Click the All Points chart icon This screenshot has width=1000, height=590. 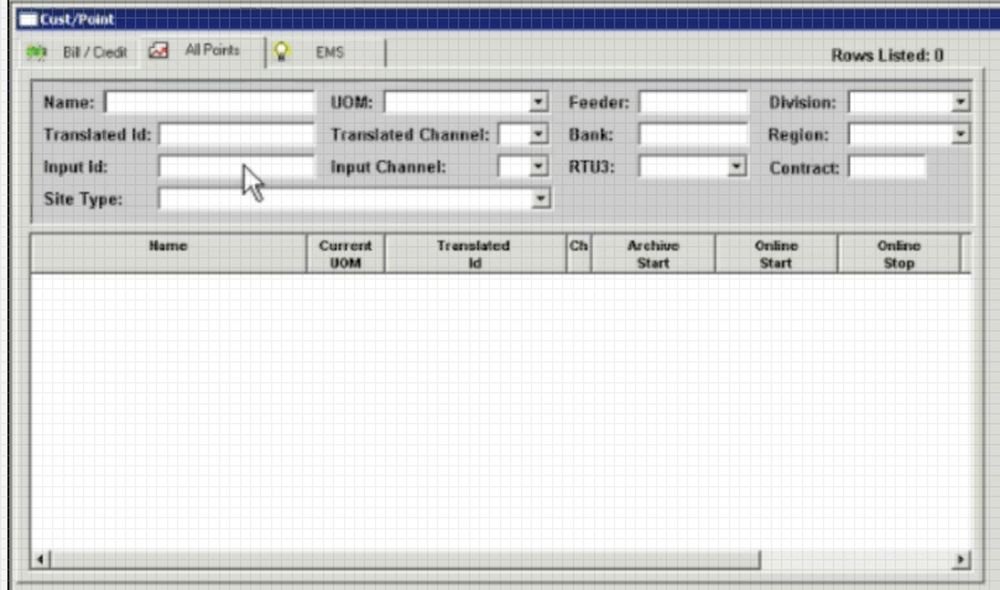coord(158,50)
